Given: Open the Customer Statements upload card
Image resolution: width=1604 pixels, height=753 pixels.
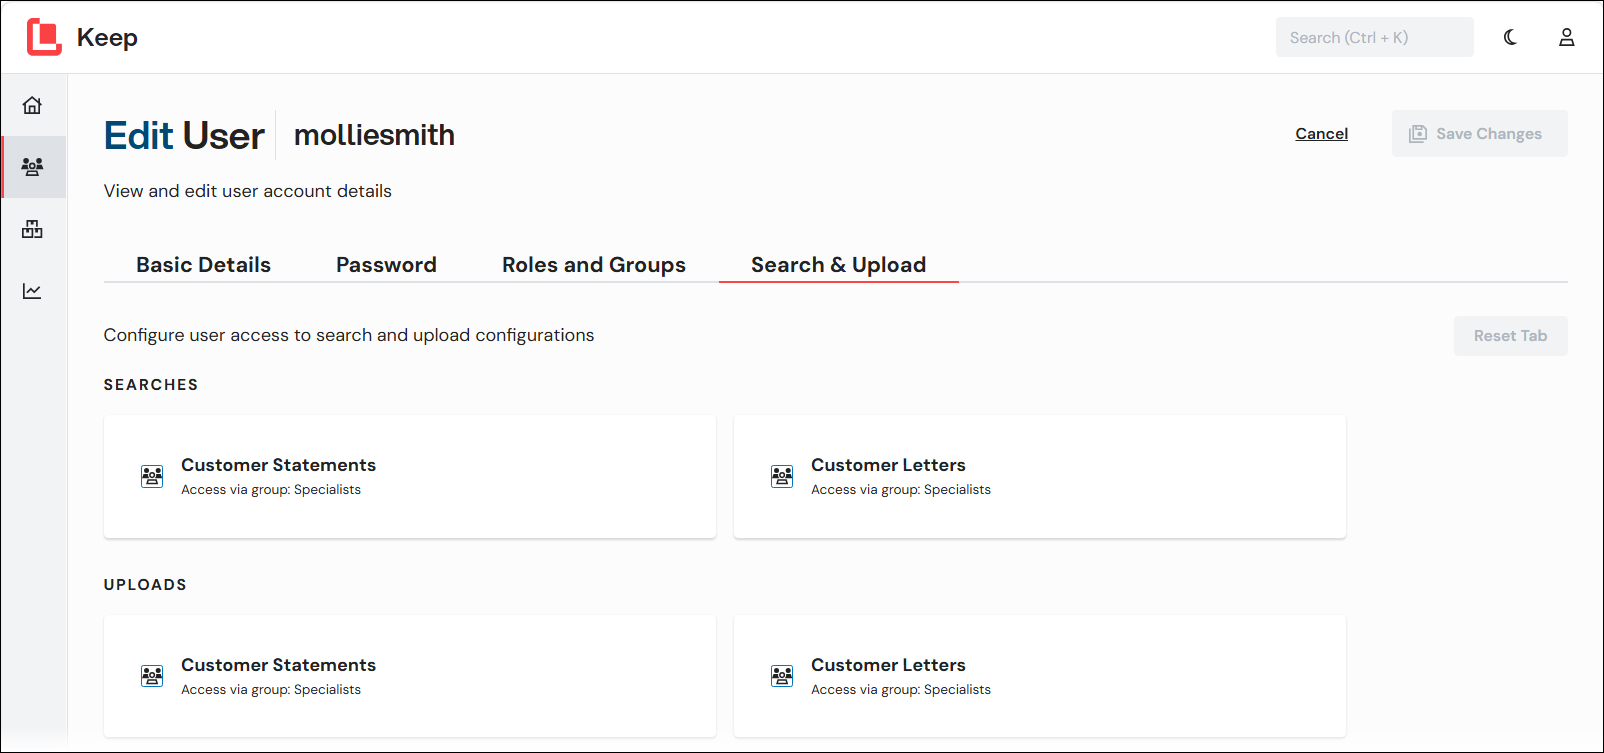Looking at the screenshot, I should pos(410,677).
